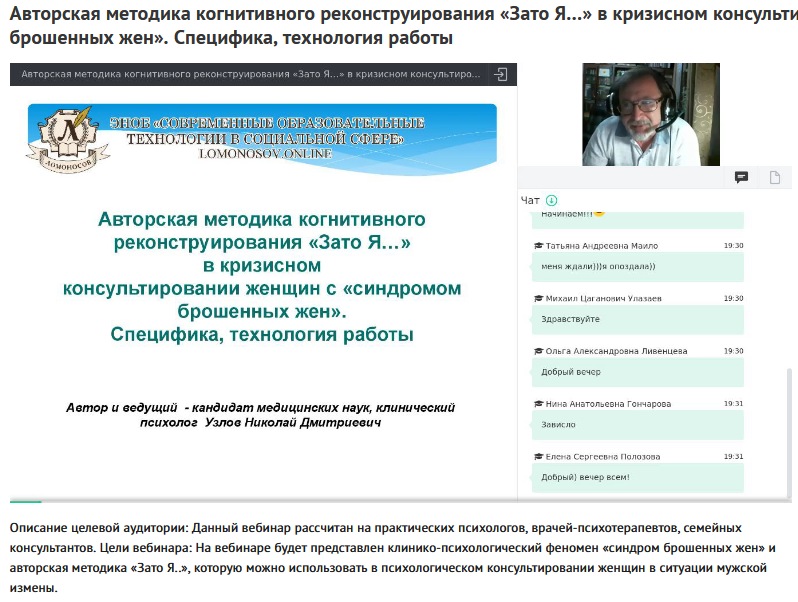Viewport: 798px width, 602px height.
Task: Click graduation cap icon beside Татьяна Андреевна Маило
Action: click(x=538, y=246)
